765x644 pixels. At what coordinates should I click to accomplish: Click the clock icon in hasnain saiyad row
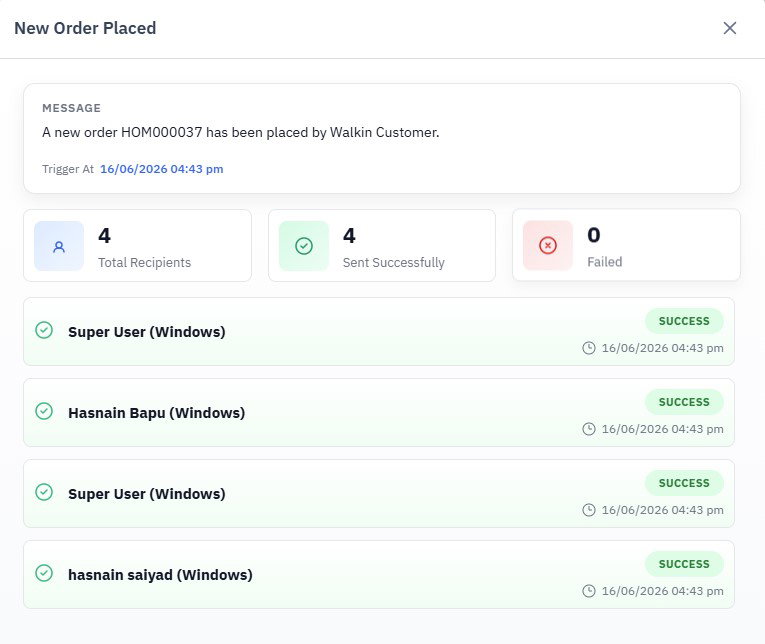point(589,591)
